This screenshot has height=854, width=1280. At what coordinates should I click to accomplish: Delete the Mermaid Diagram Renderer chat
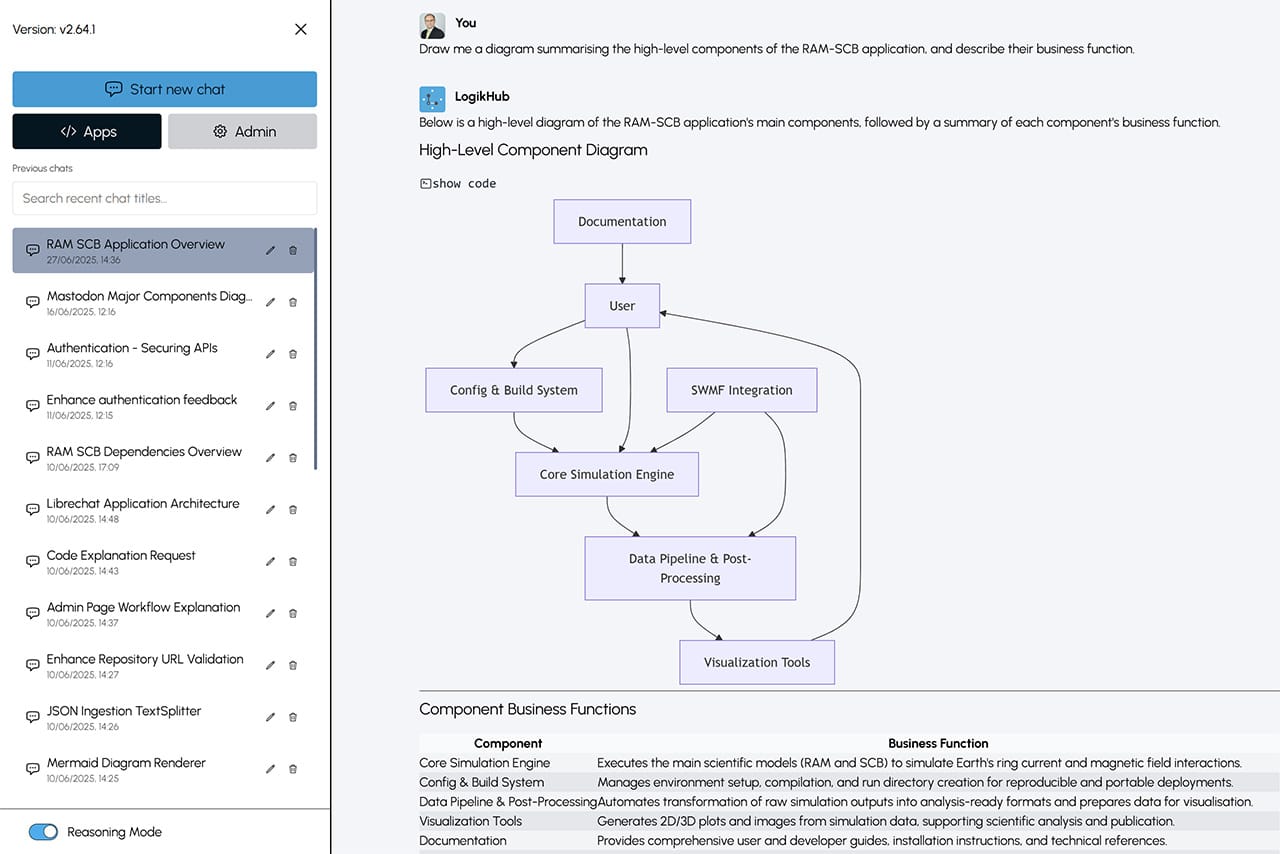tap(293, 769)
